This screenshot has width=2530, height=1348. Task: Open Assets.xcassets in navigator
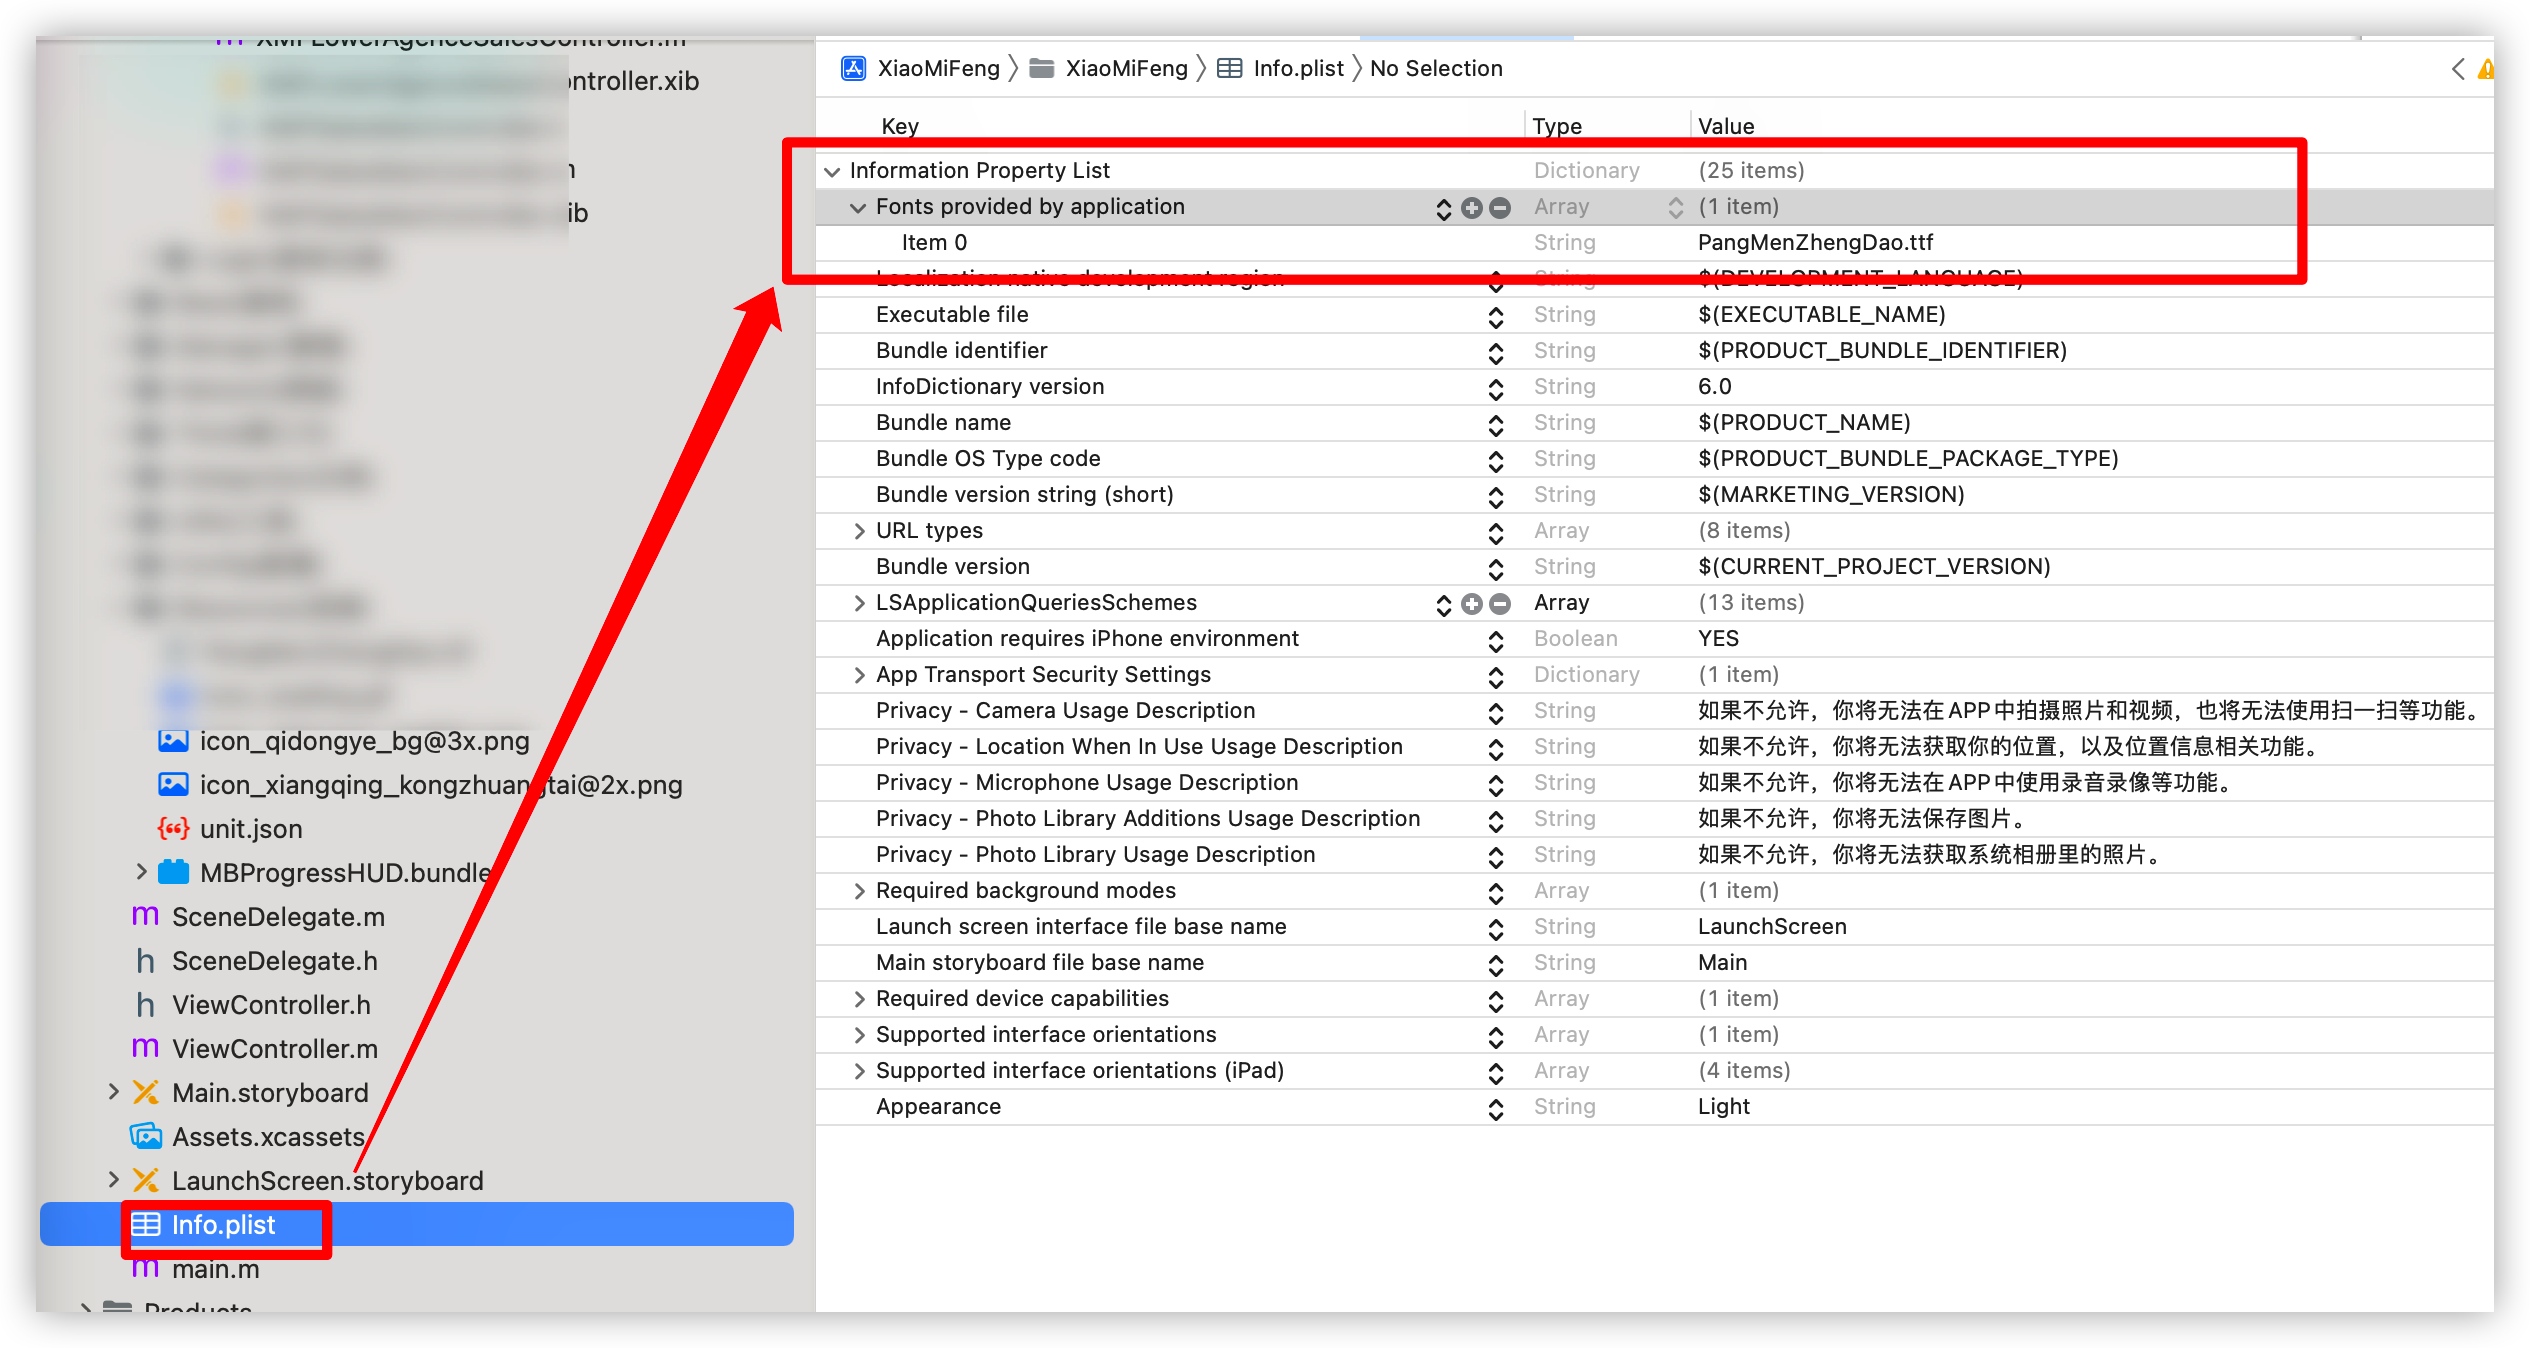pos(268,1137)
